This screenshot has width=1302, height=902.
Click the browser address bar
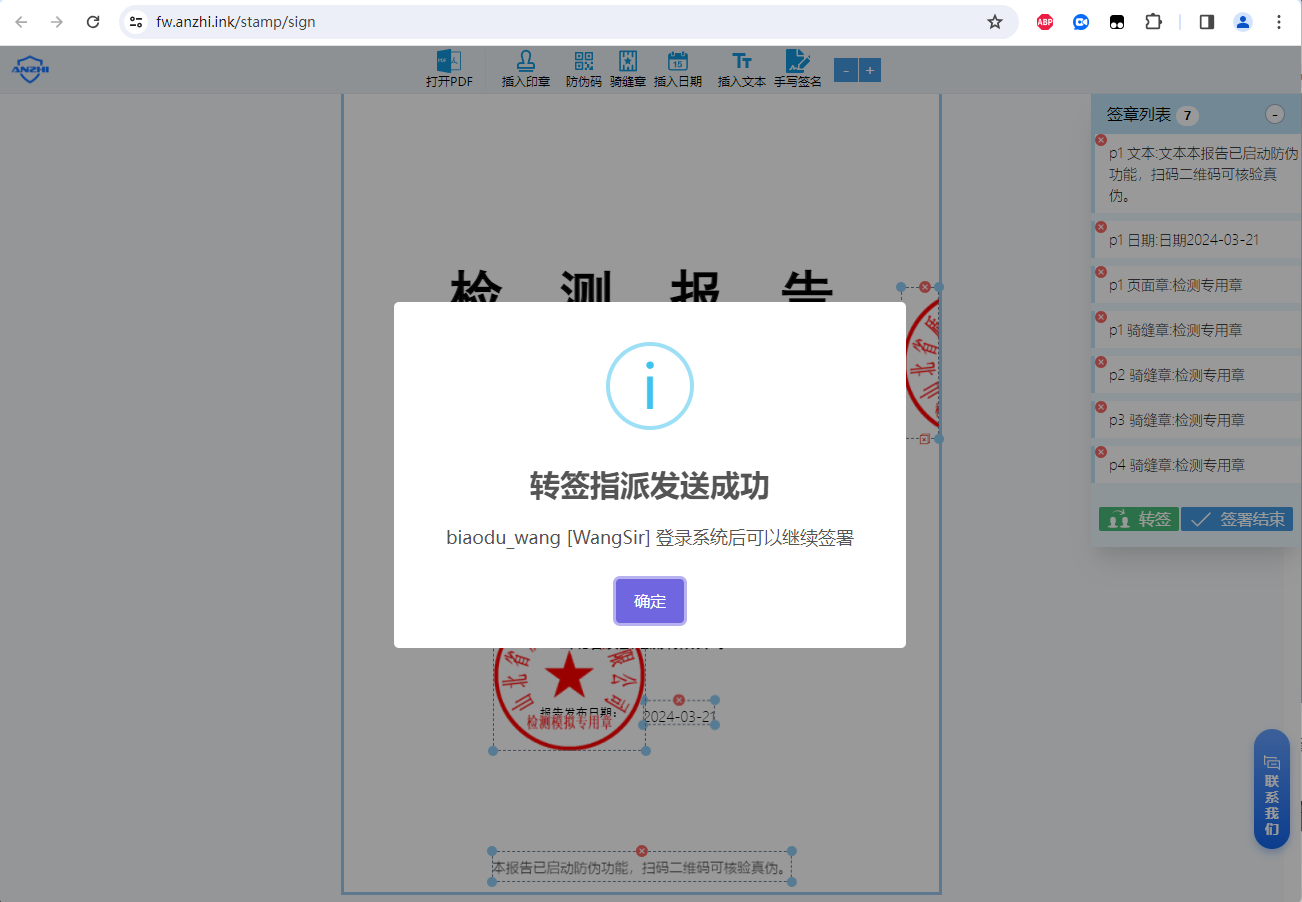coord(400,20)
